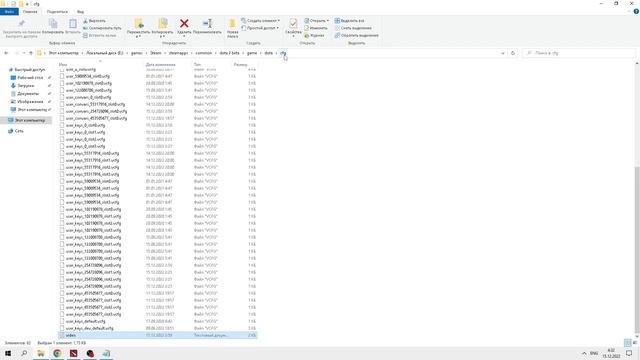Screen dimensions: 640x360
Task: Open the Файл tab
Action: pyautogui.click(x=9, y=12)
